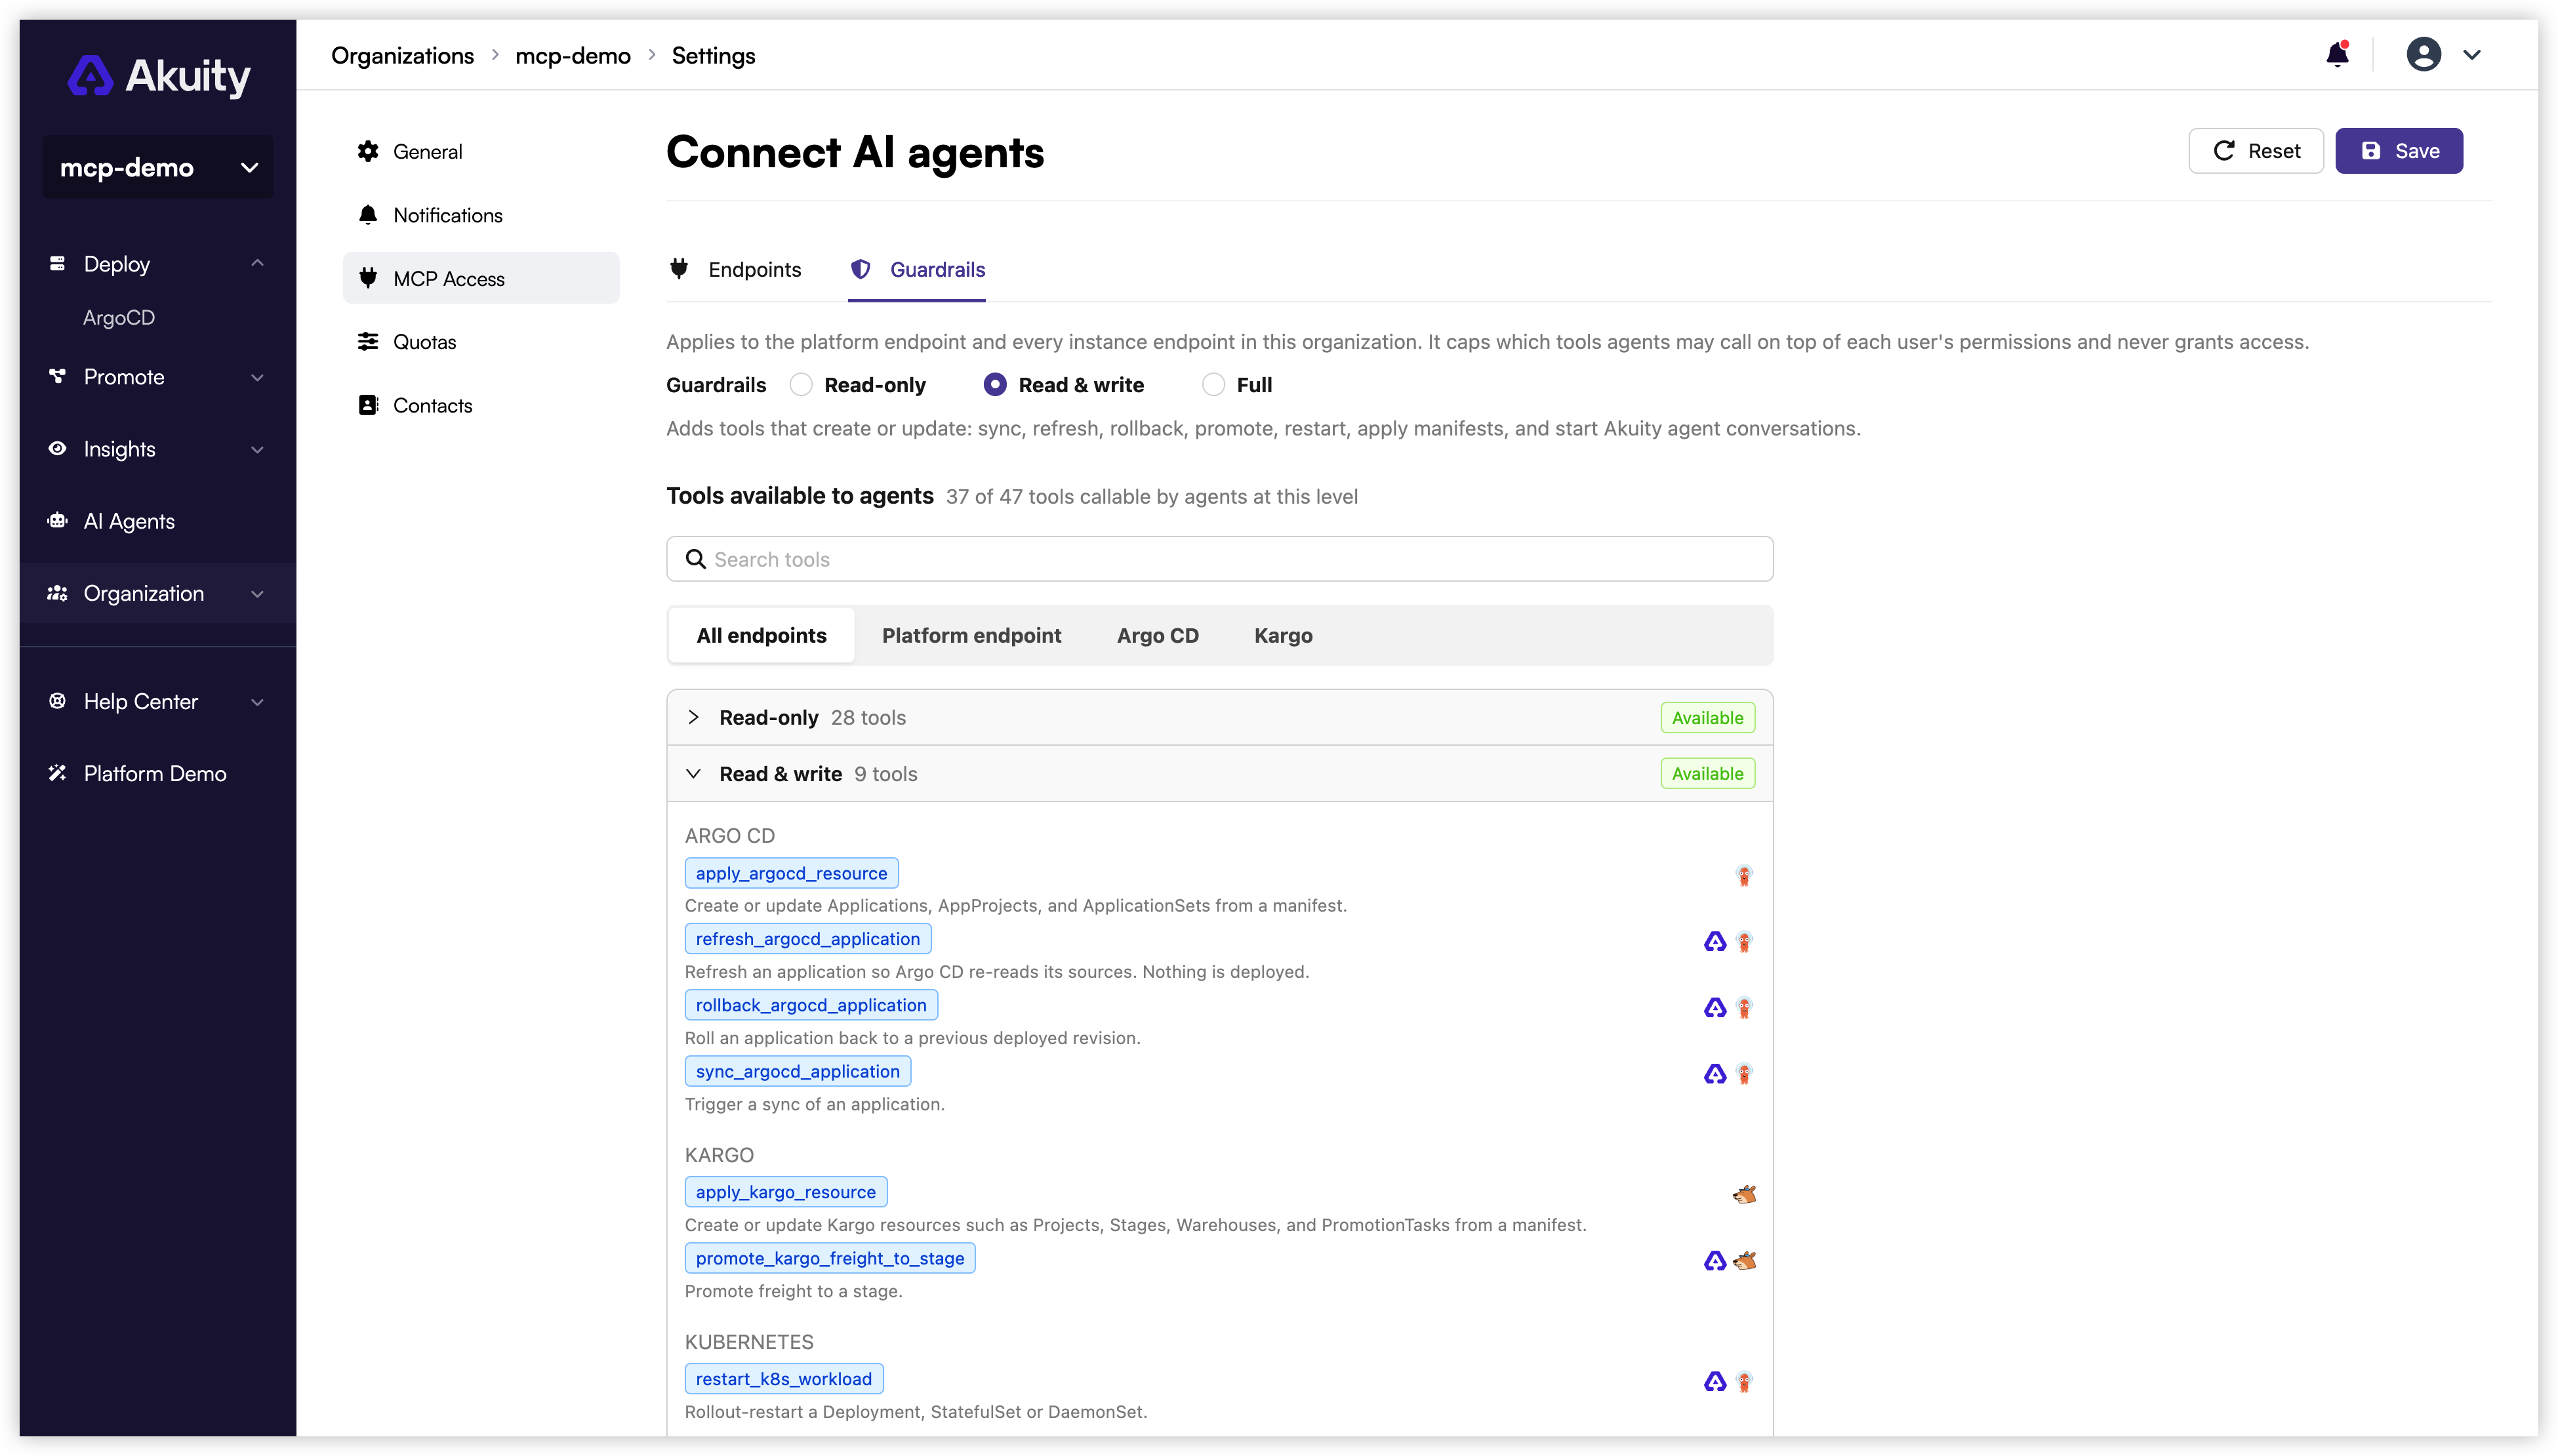Select the All endpoints filter tab
The width and height of the screenshot is (2558, 1456).
tap(761, 636)
